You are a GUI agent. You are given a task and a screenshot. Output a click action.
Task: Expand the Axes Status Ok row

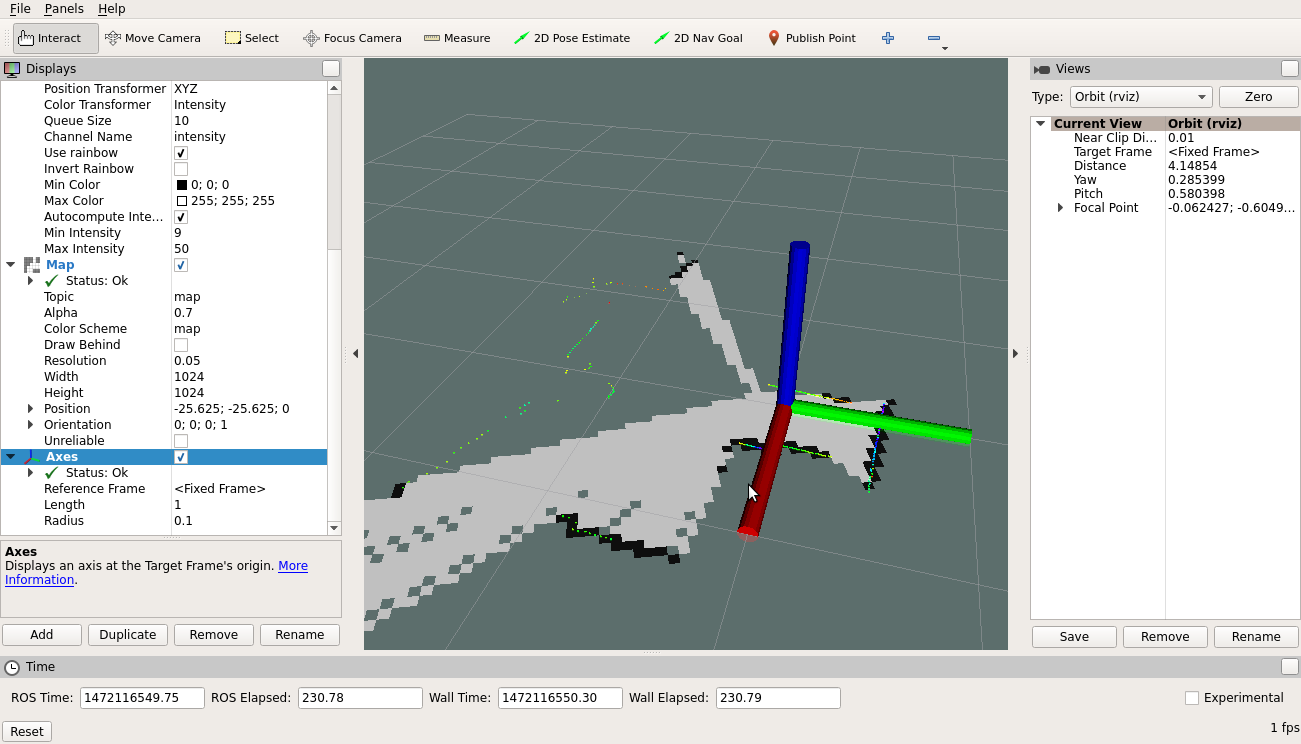click(x=31, y=473)
